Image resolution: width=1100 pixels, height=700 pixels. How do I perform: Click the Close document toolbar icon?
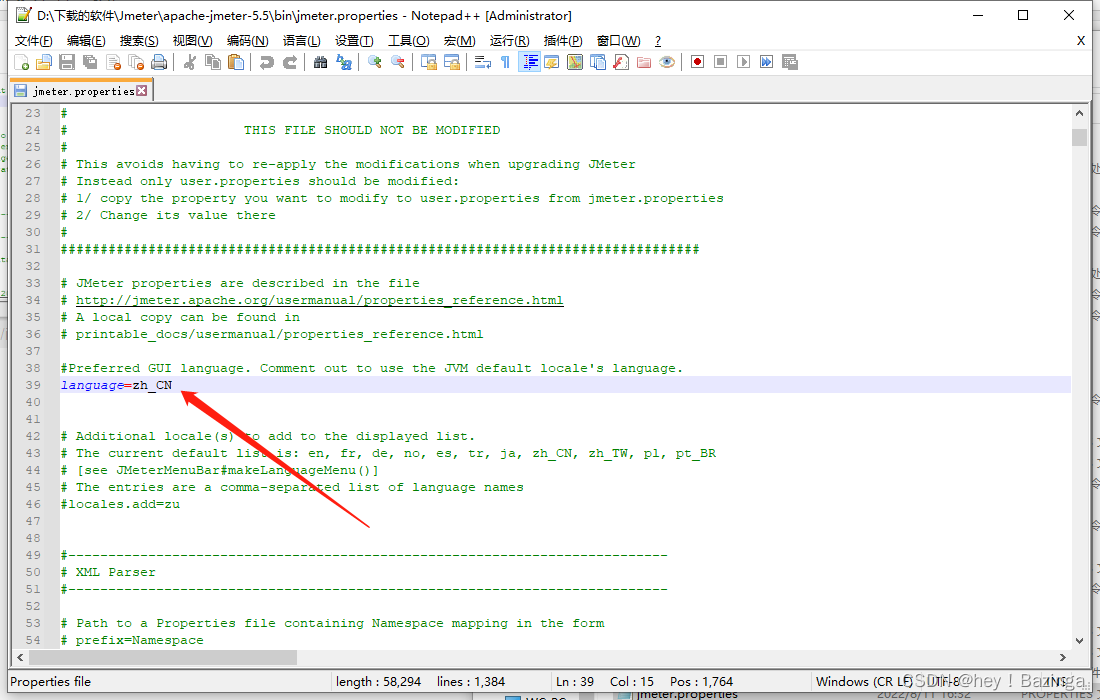[114, 62]
